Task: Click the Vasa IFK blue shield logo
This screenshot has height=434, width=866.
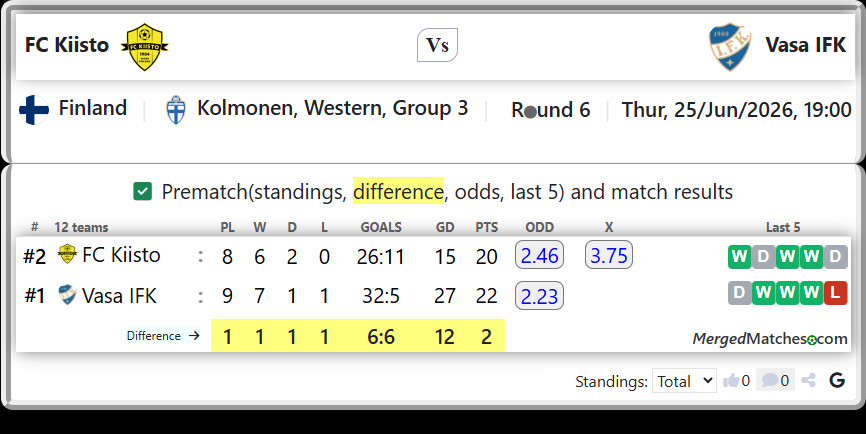Action: point(730,46)
